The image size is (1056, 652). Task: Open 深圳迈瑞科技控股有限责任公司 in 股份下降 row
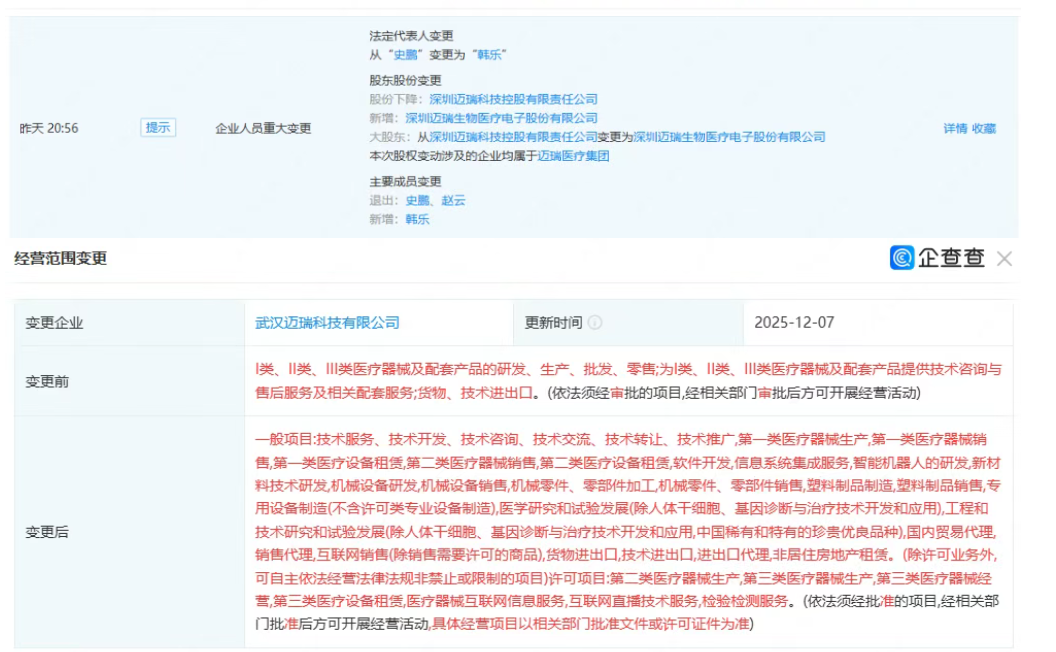pyautogui.click(x=513, y=99)
